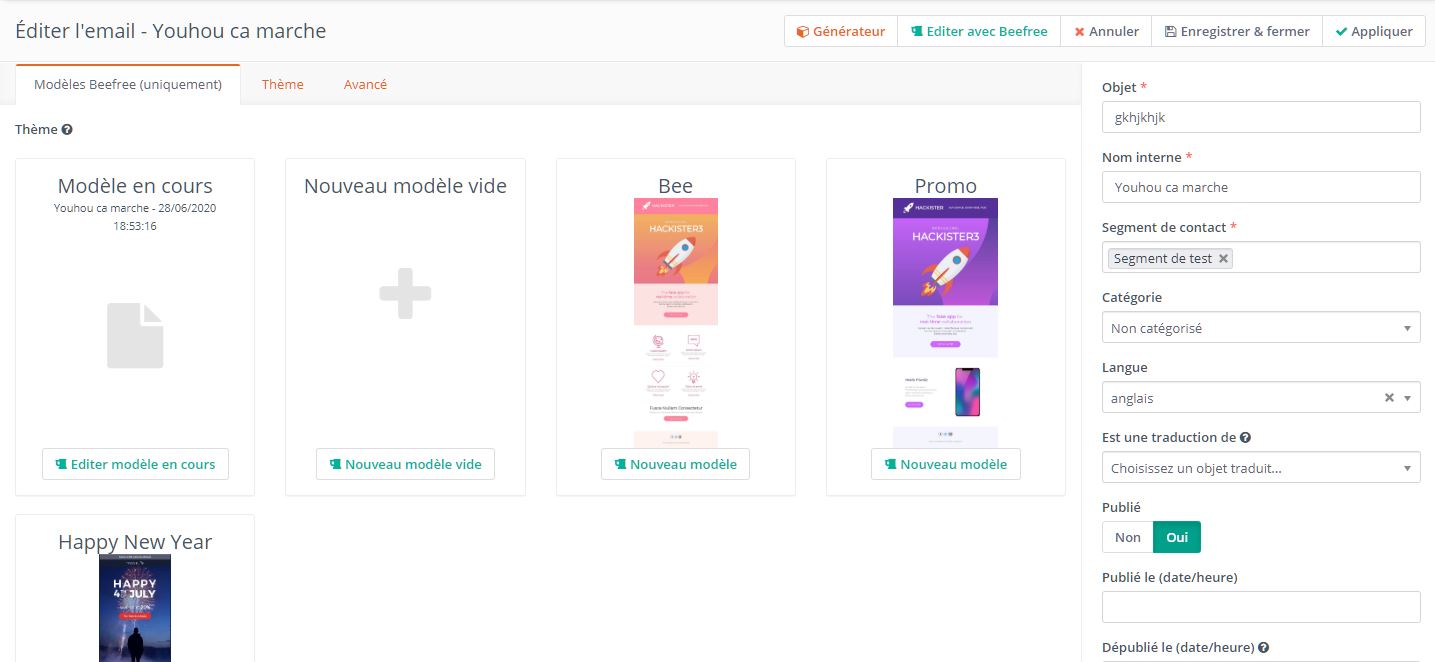Open the Catégorie dropdown
Viewport: 1435px width, 662px height.
click(x=1409, y=327)
